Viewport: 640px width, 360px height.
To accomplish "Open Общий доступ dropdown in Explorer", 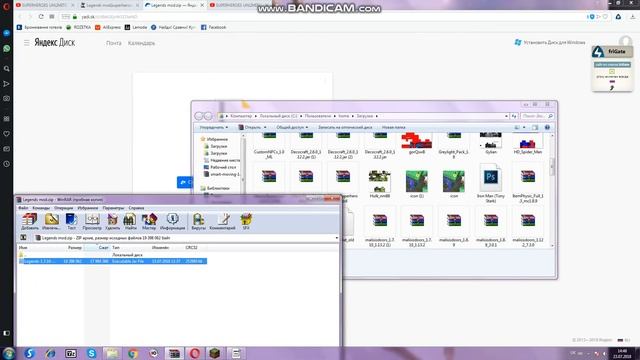I will (292, 127).
